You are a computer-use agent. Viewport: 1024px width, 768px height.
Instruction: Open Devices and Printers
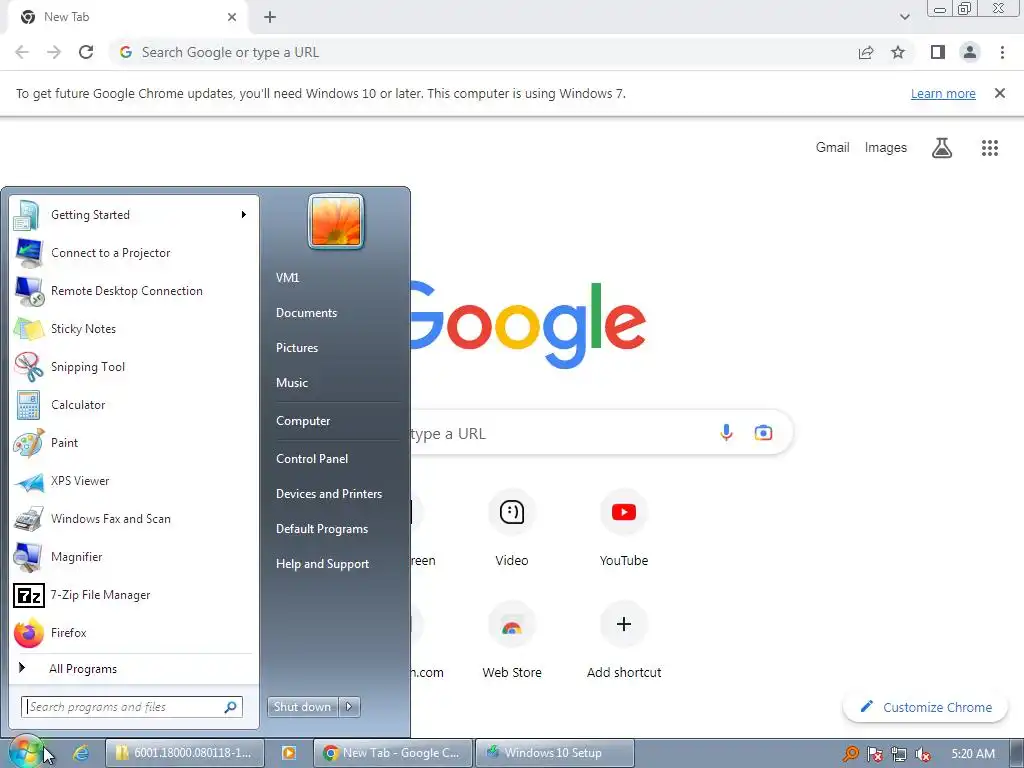coord(328,494)
